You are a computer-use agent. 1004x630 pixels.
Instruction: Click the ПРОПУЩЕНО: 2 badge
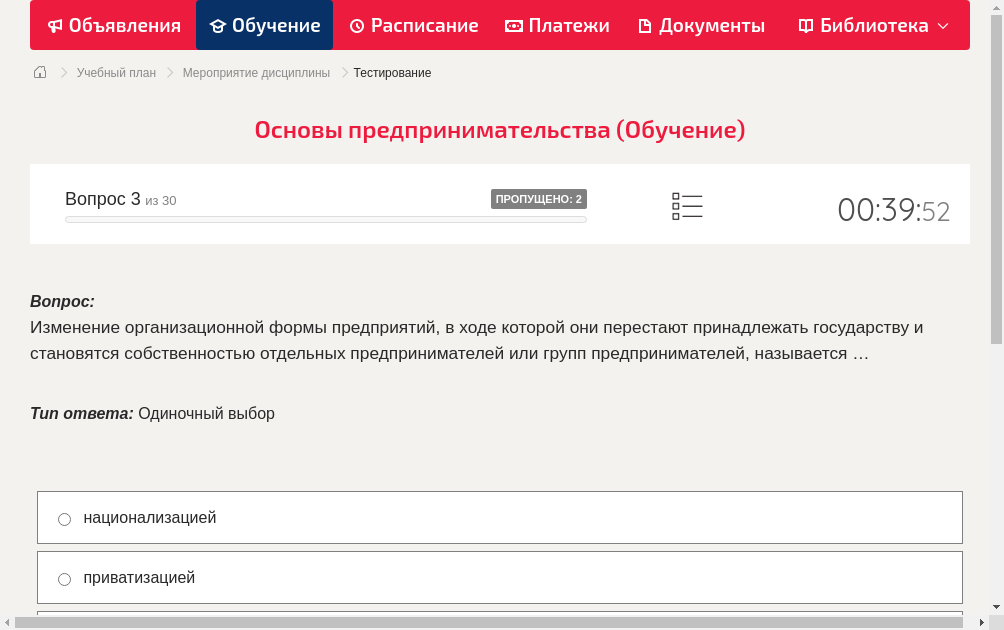click(x=540, y=198)
